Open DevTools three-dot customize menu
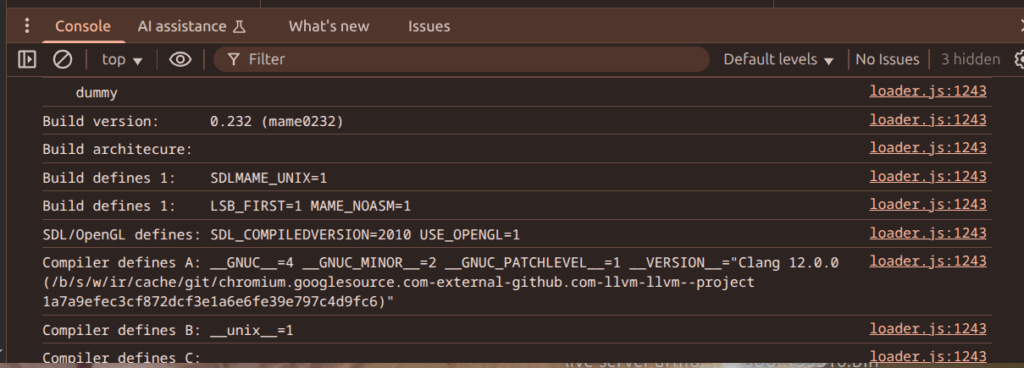The width and height of the screenshot is (1024, 368). (27, 26)
